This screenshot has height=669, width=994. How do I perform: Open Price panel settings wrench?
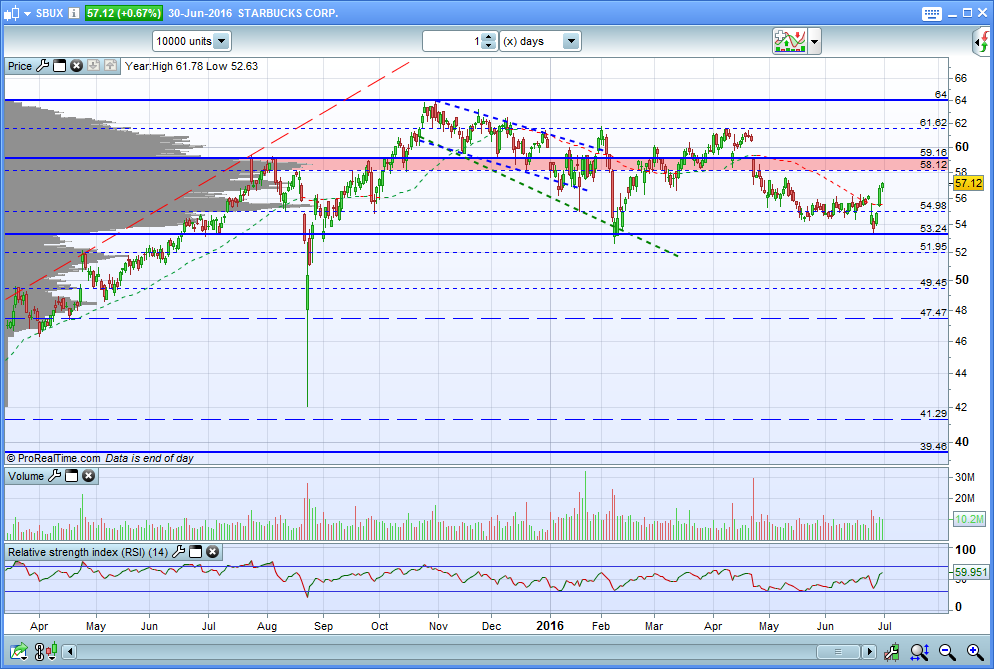(42, 65)
